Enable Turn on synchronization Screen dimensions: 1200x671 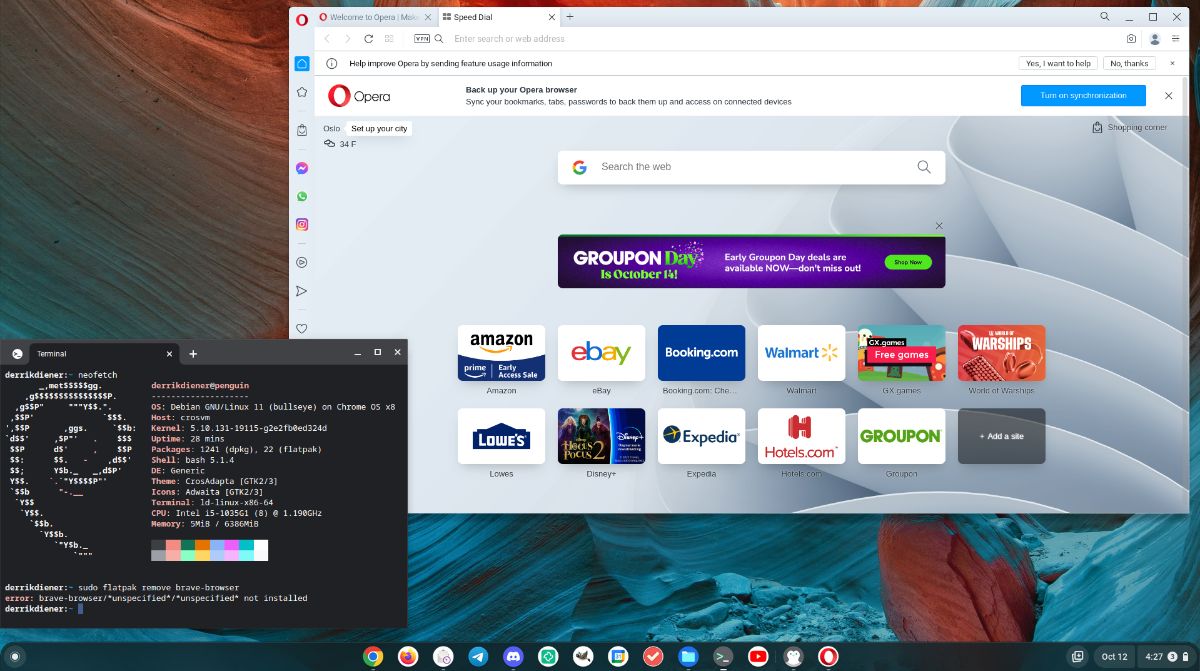tap(1082, 95)
